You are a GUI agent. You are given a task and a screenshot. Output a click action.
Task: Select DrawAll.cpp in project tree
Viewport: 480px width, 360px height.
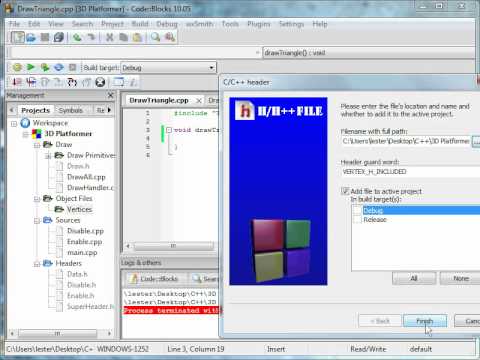(x=86, y=177)
